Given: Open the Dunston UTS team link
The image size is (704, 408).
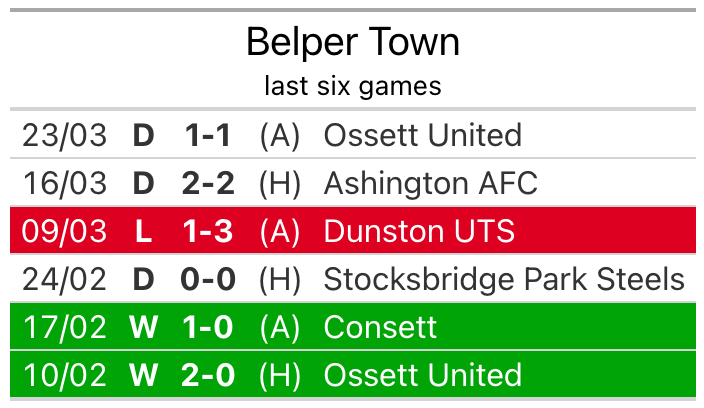Looking at the screenshot, I should (419, 231).
